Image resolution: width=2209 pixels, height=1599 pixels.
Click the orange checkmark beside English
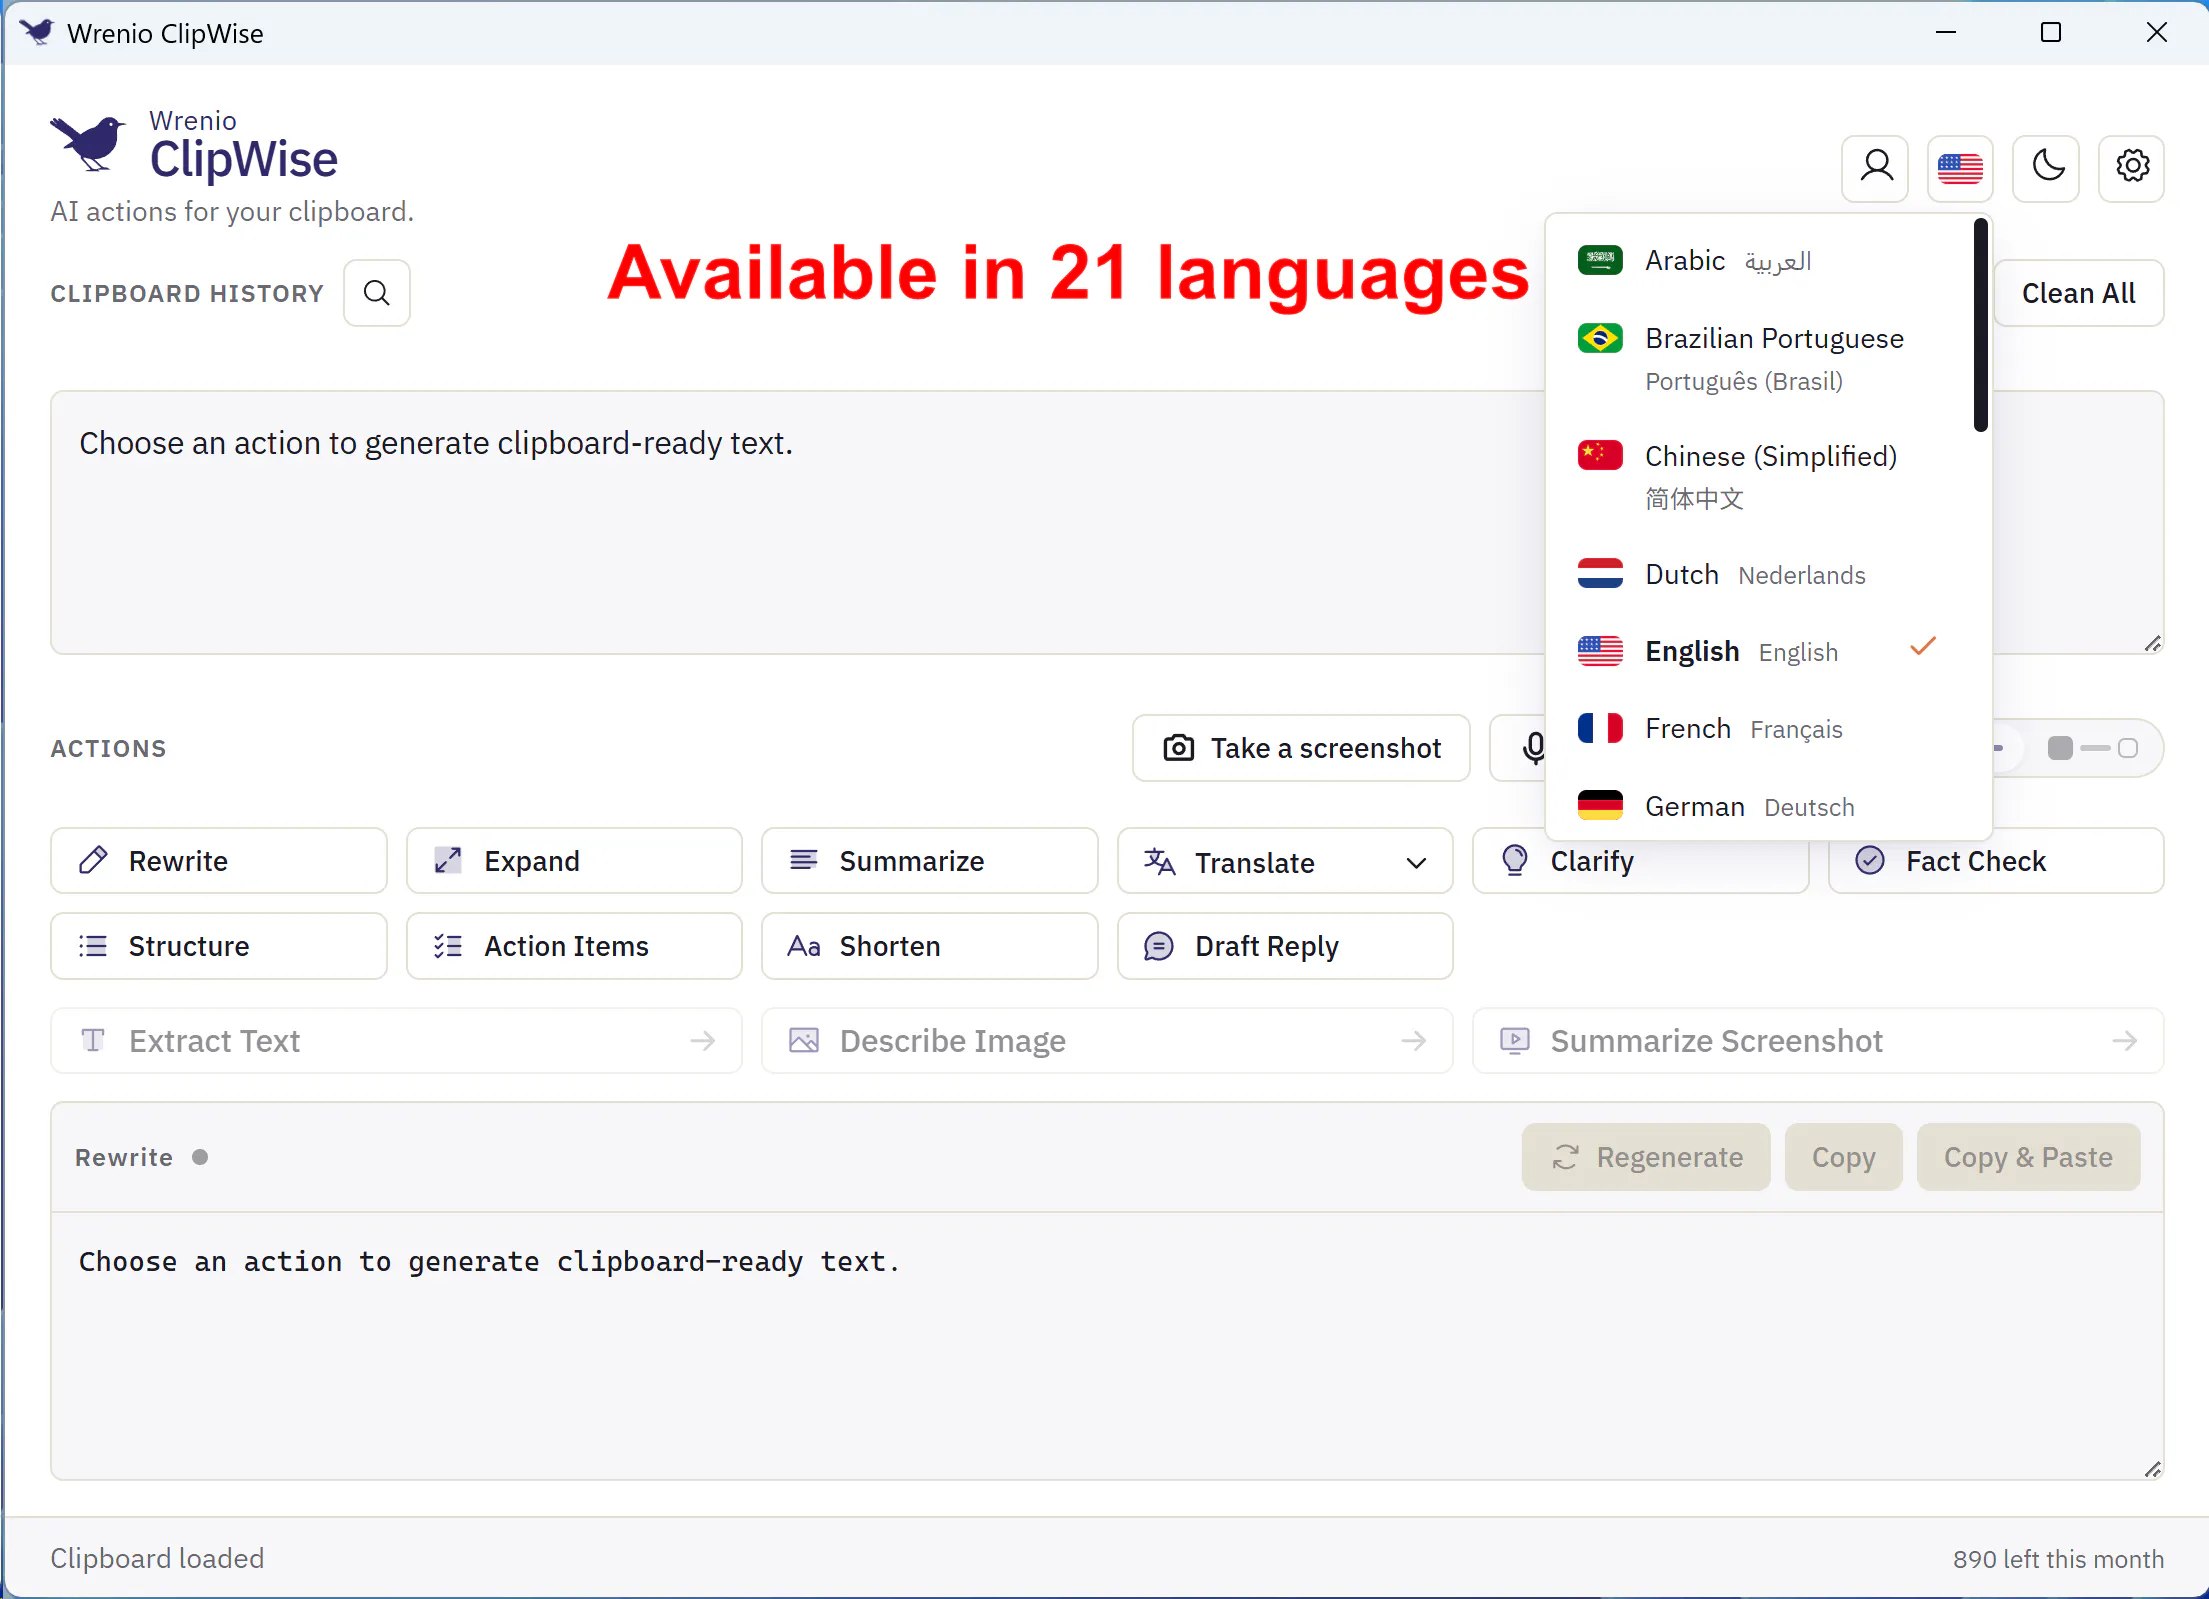(1922, 647)
